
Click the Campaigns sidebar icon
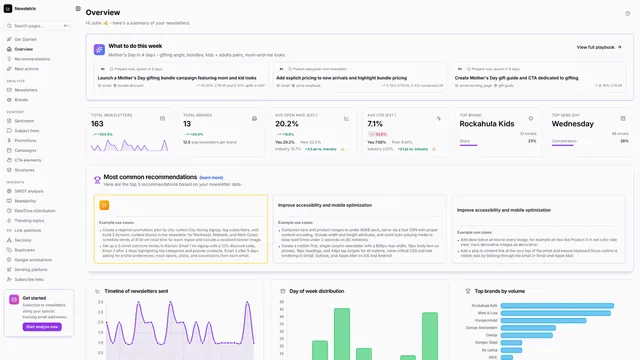tap(9, 150)
